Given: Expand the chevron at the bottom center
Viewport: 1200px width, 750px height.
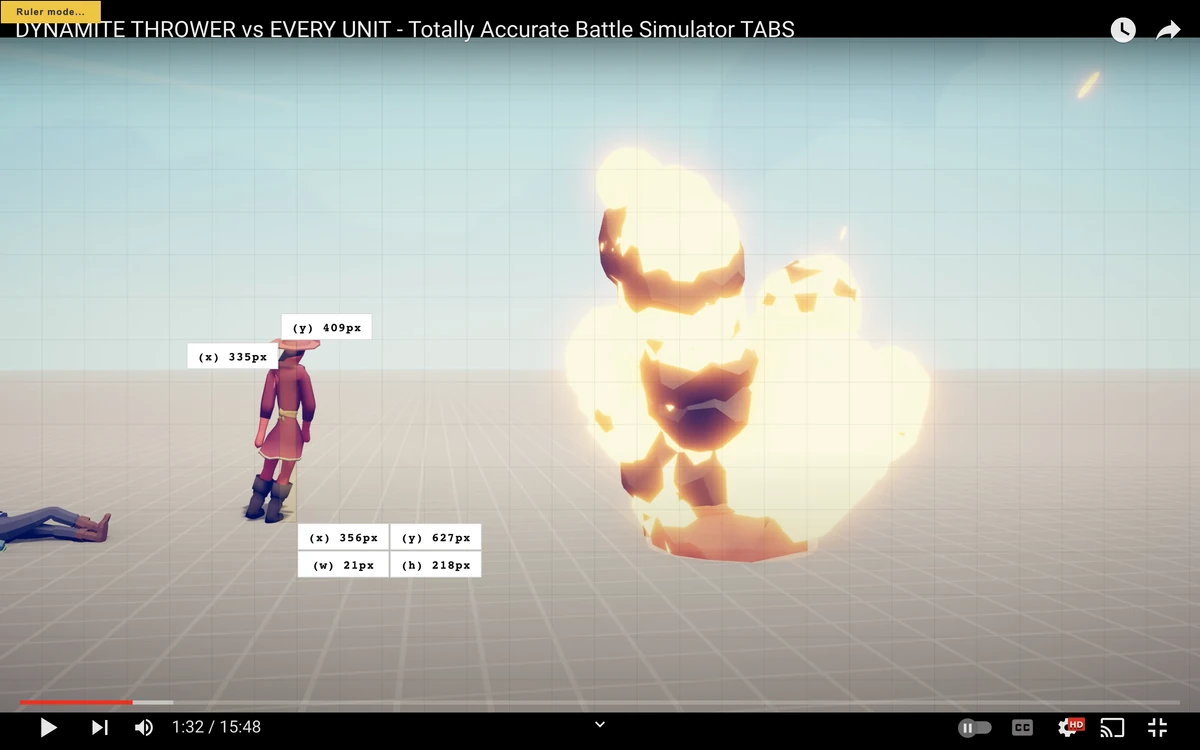Looking at the screenshot, I should [x=599, y=723].
